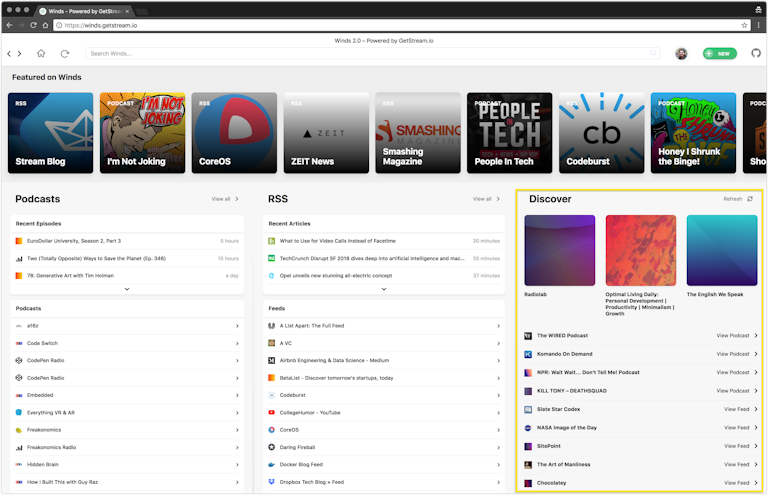Click View all for RSS
Screen dimensions: 768x495
(486, 199)
